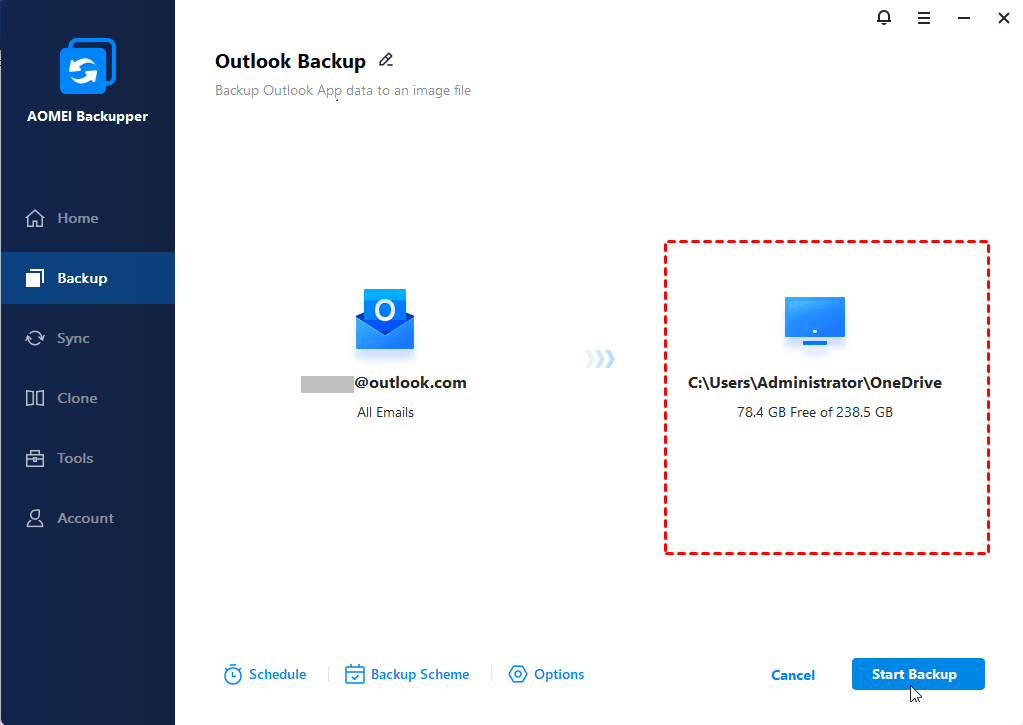Image resolution: width=1023 pixels, height=725 pixels.
Task: Click the Schedule clock icon
Action: (233, 675)
